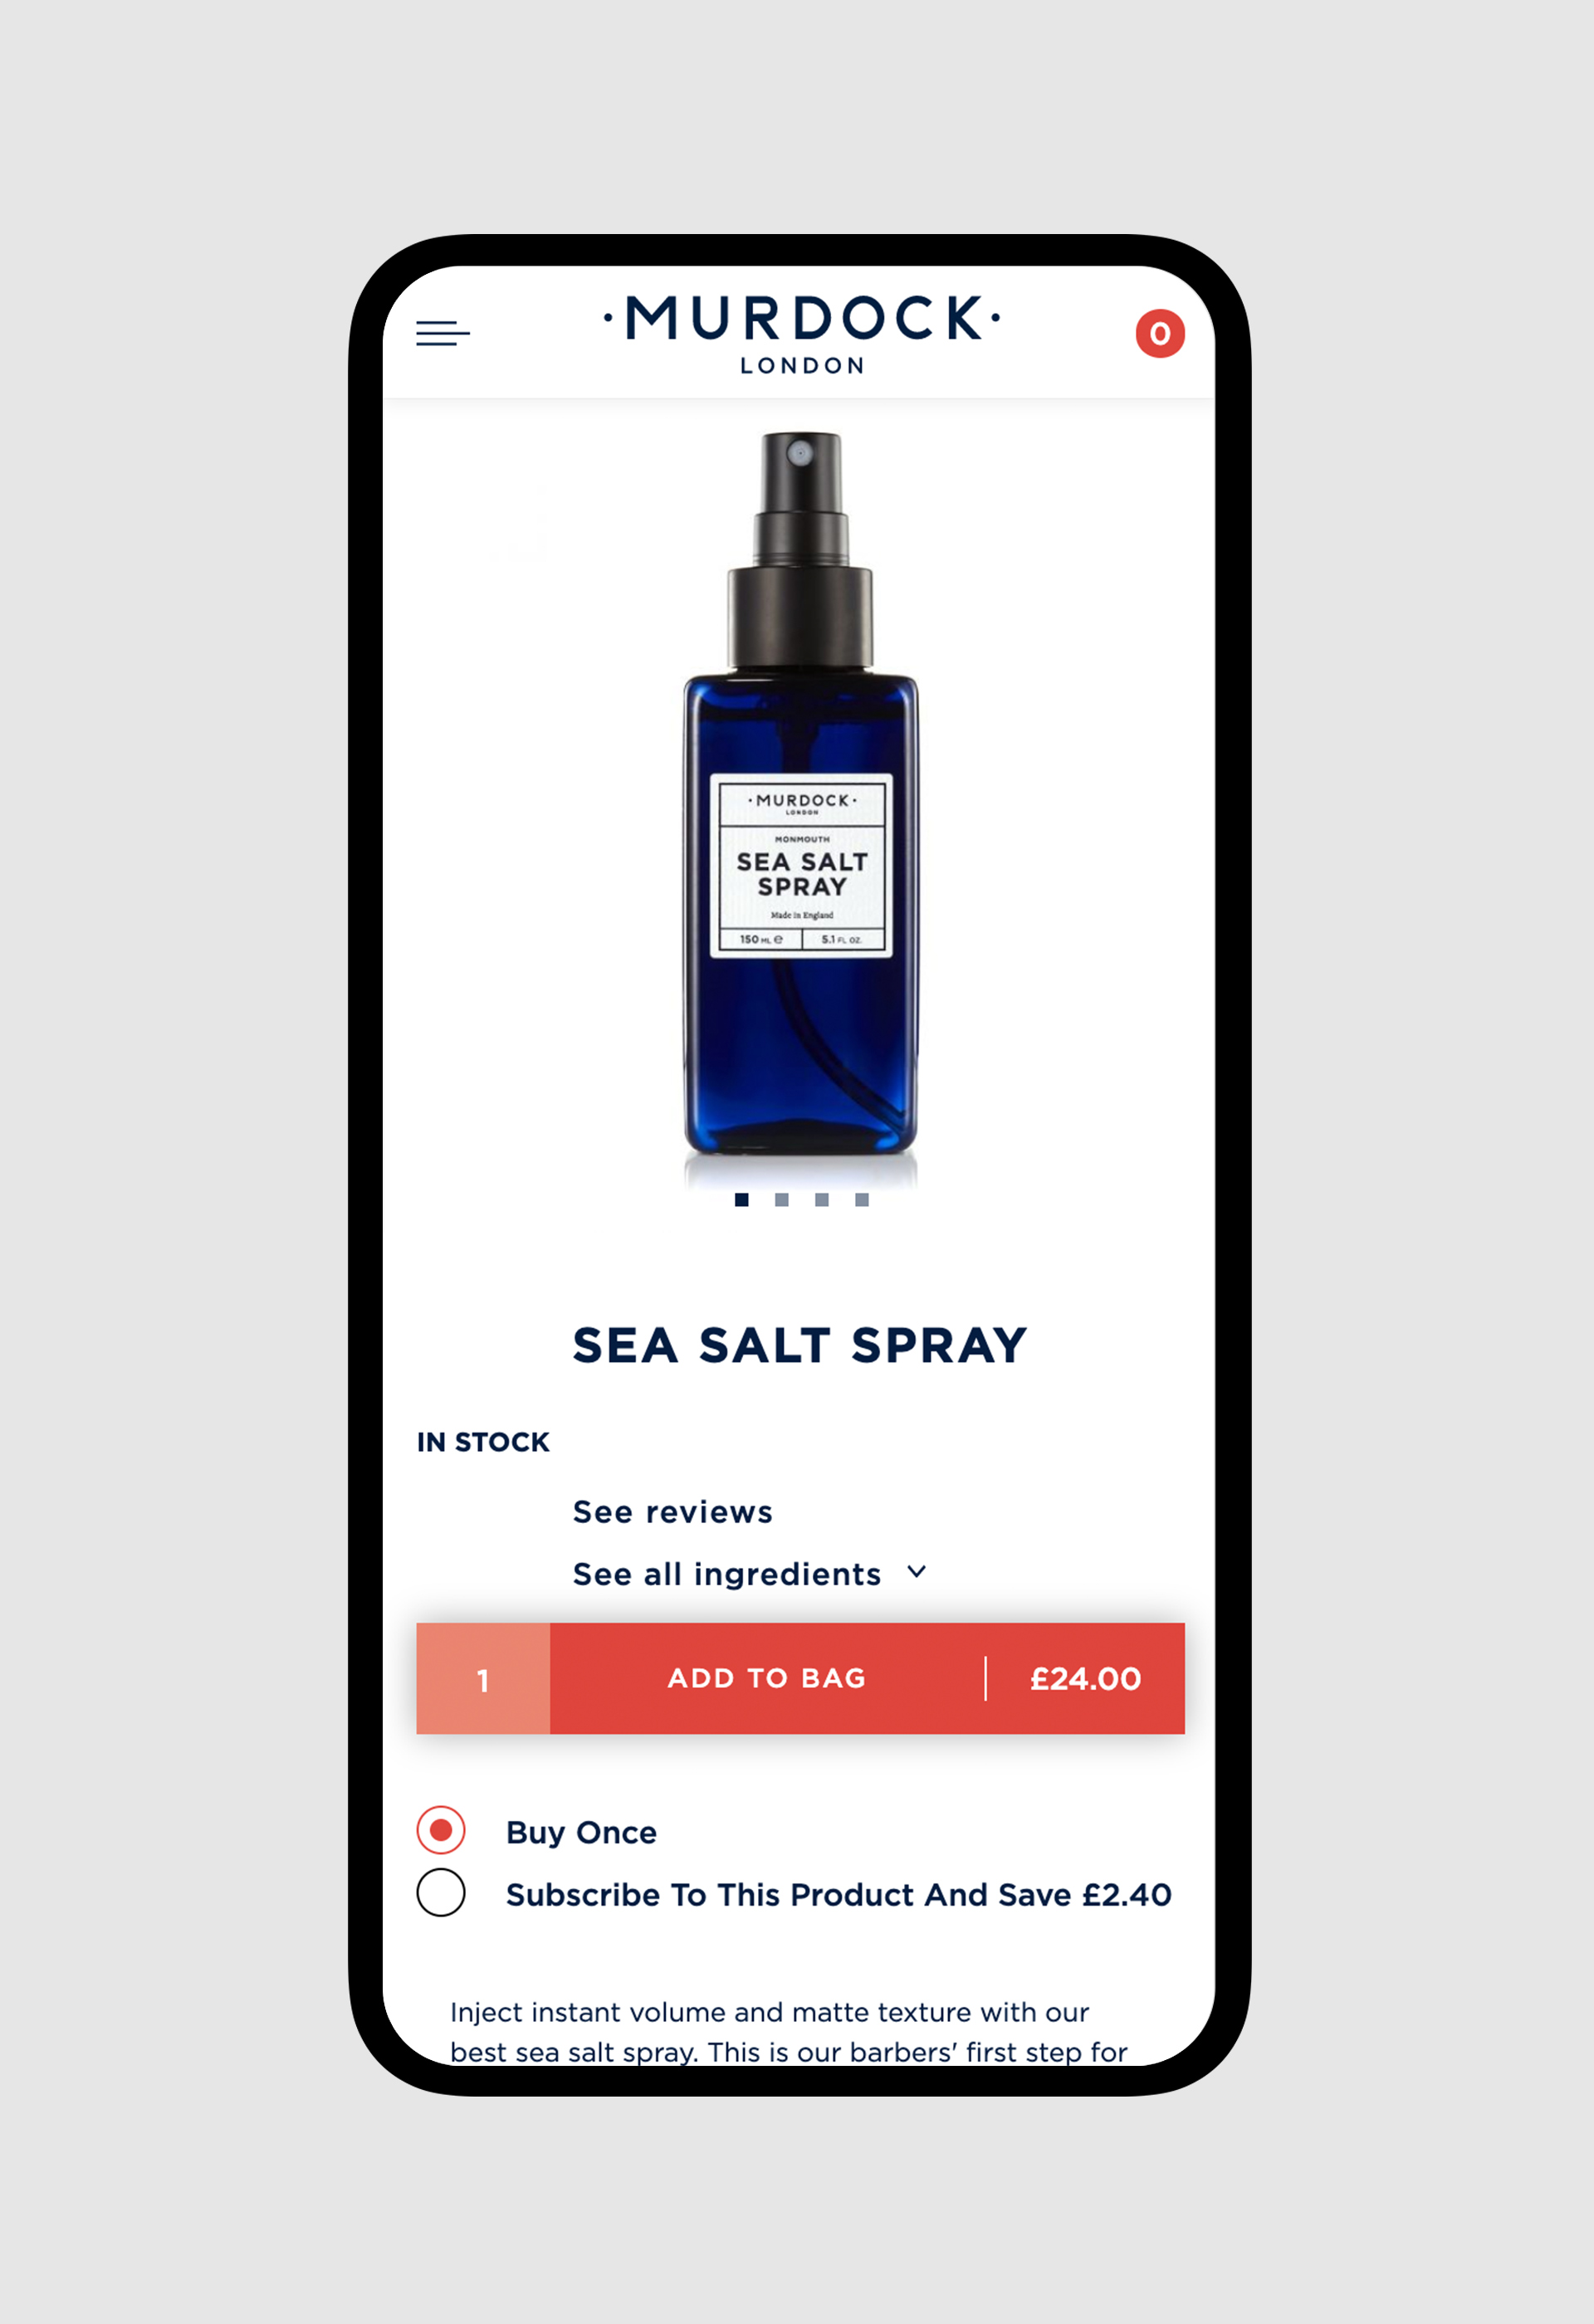Select the Subscribe and Save £2.40 option
Viewport: 1594px width, 2324px height.
coord(441,1892)
